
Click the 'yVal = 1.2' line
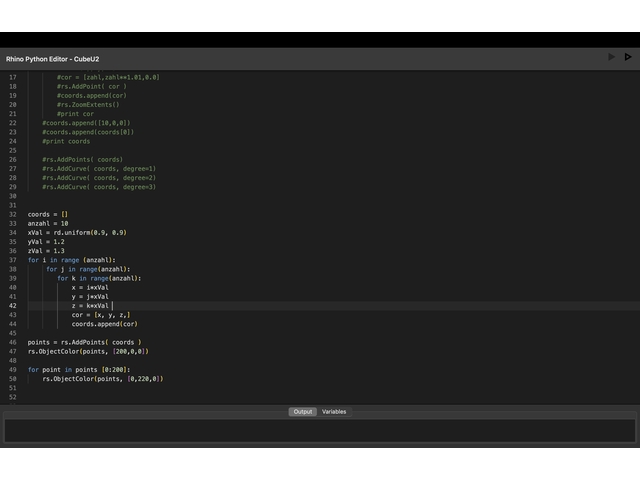[46, 242]
